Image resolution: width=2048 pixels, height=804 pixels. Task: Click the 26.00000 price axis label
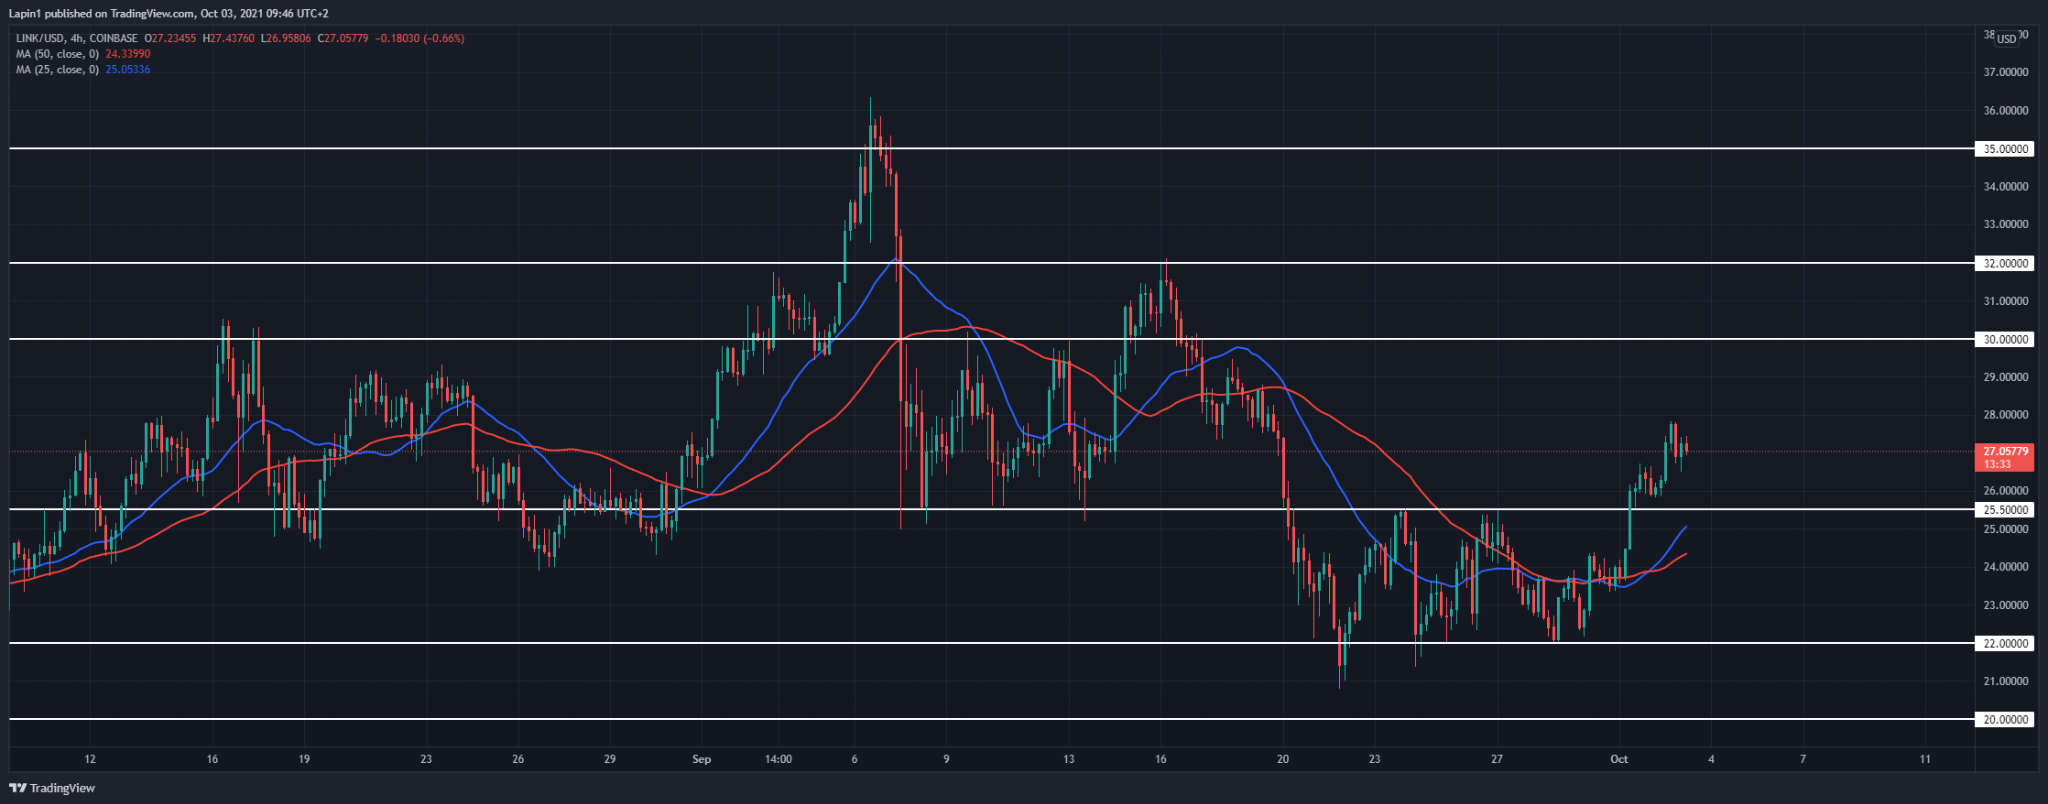[2005, 491]
